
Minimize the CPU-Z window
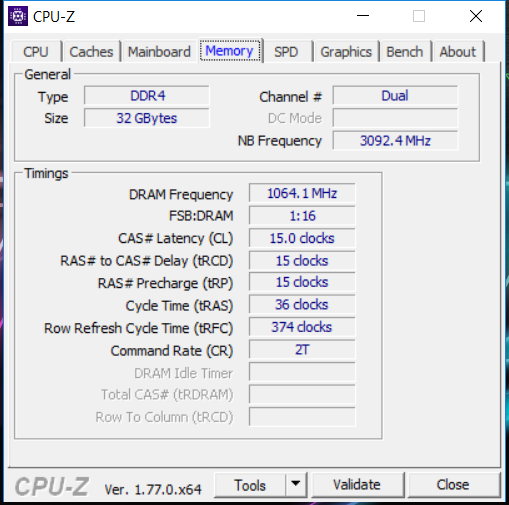(x=363, y=16)
